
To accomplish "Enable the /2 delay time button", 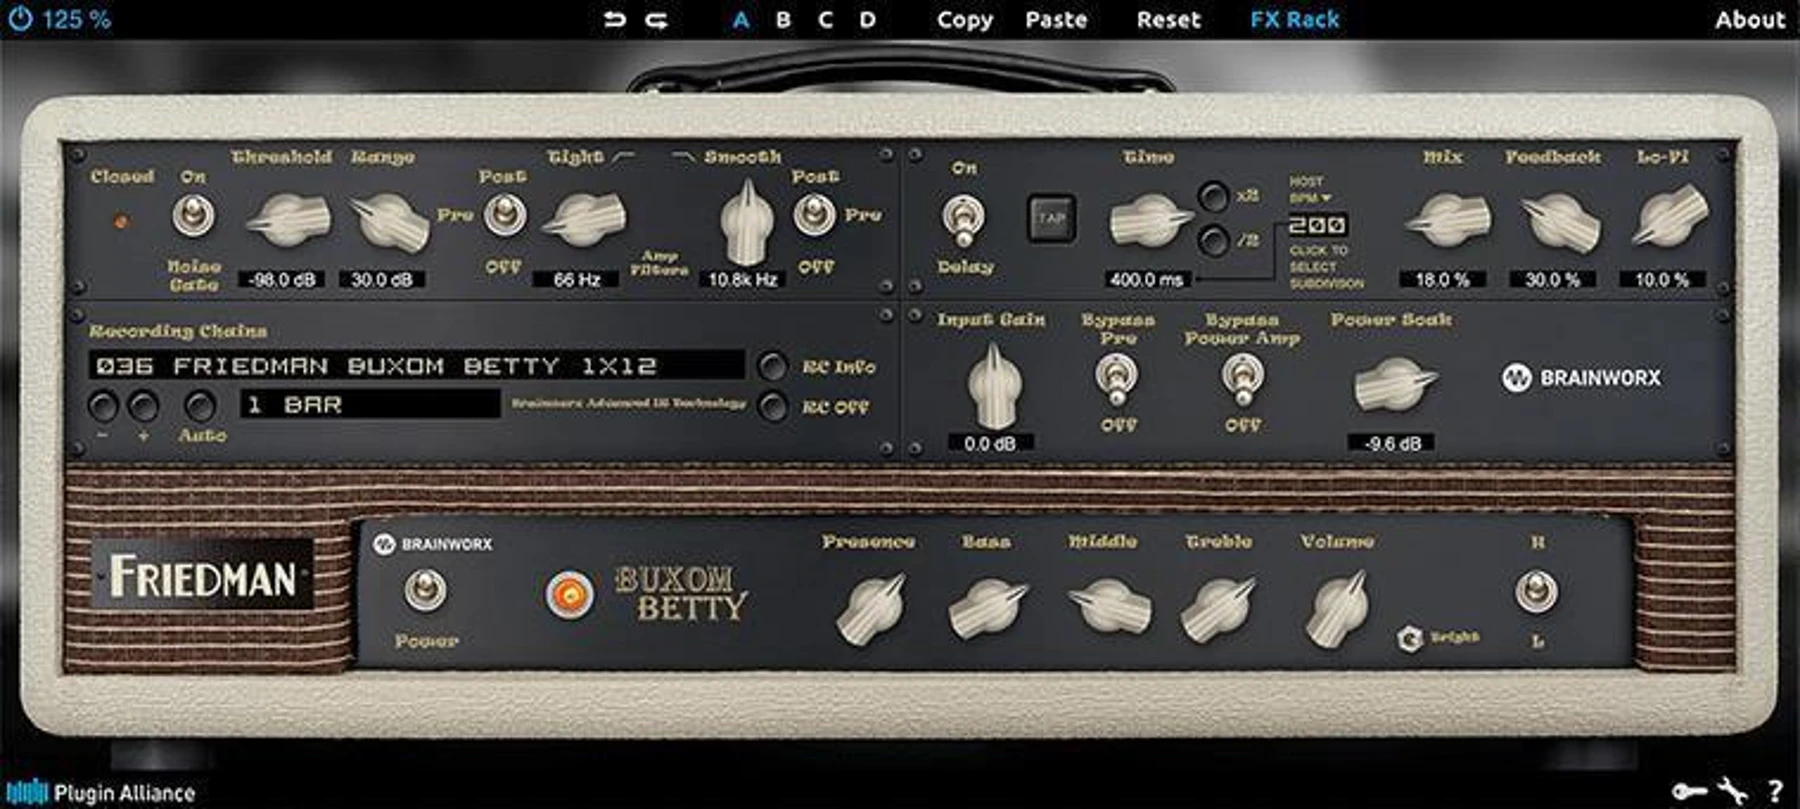I will coord(1213,241).
